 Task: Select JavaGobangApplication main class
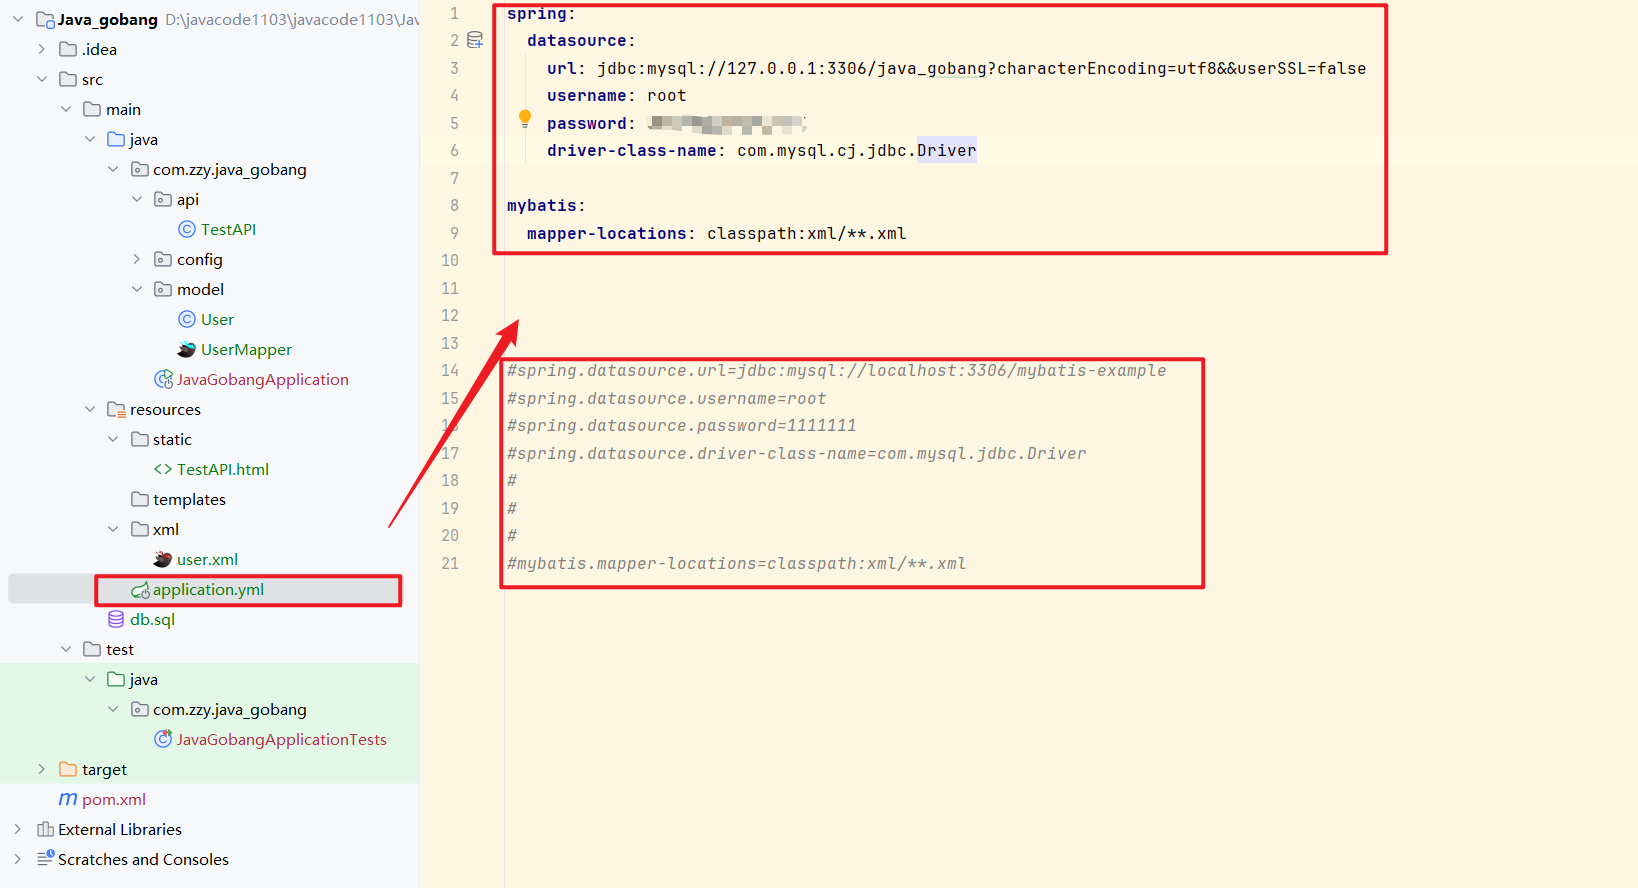263,379
